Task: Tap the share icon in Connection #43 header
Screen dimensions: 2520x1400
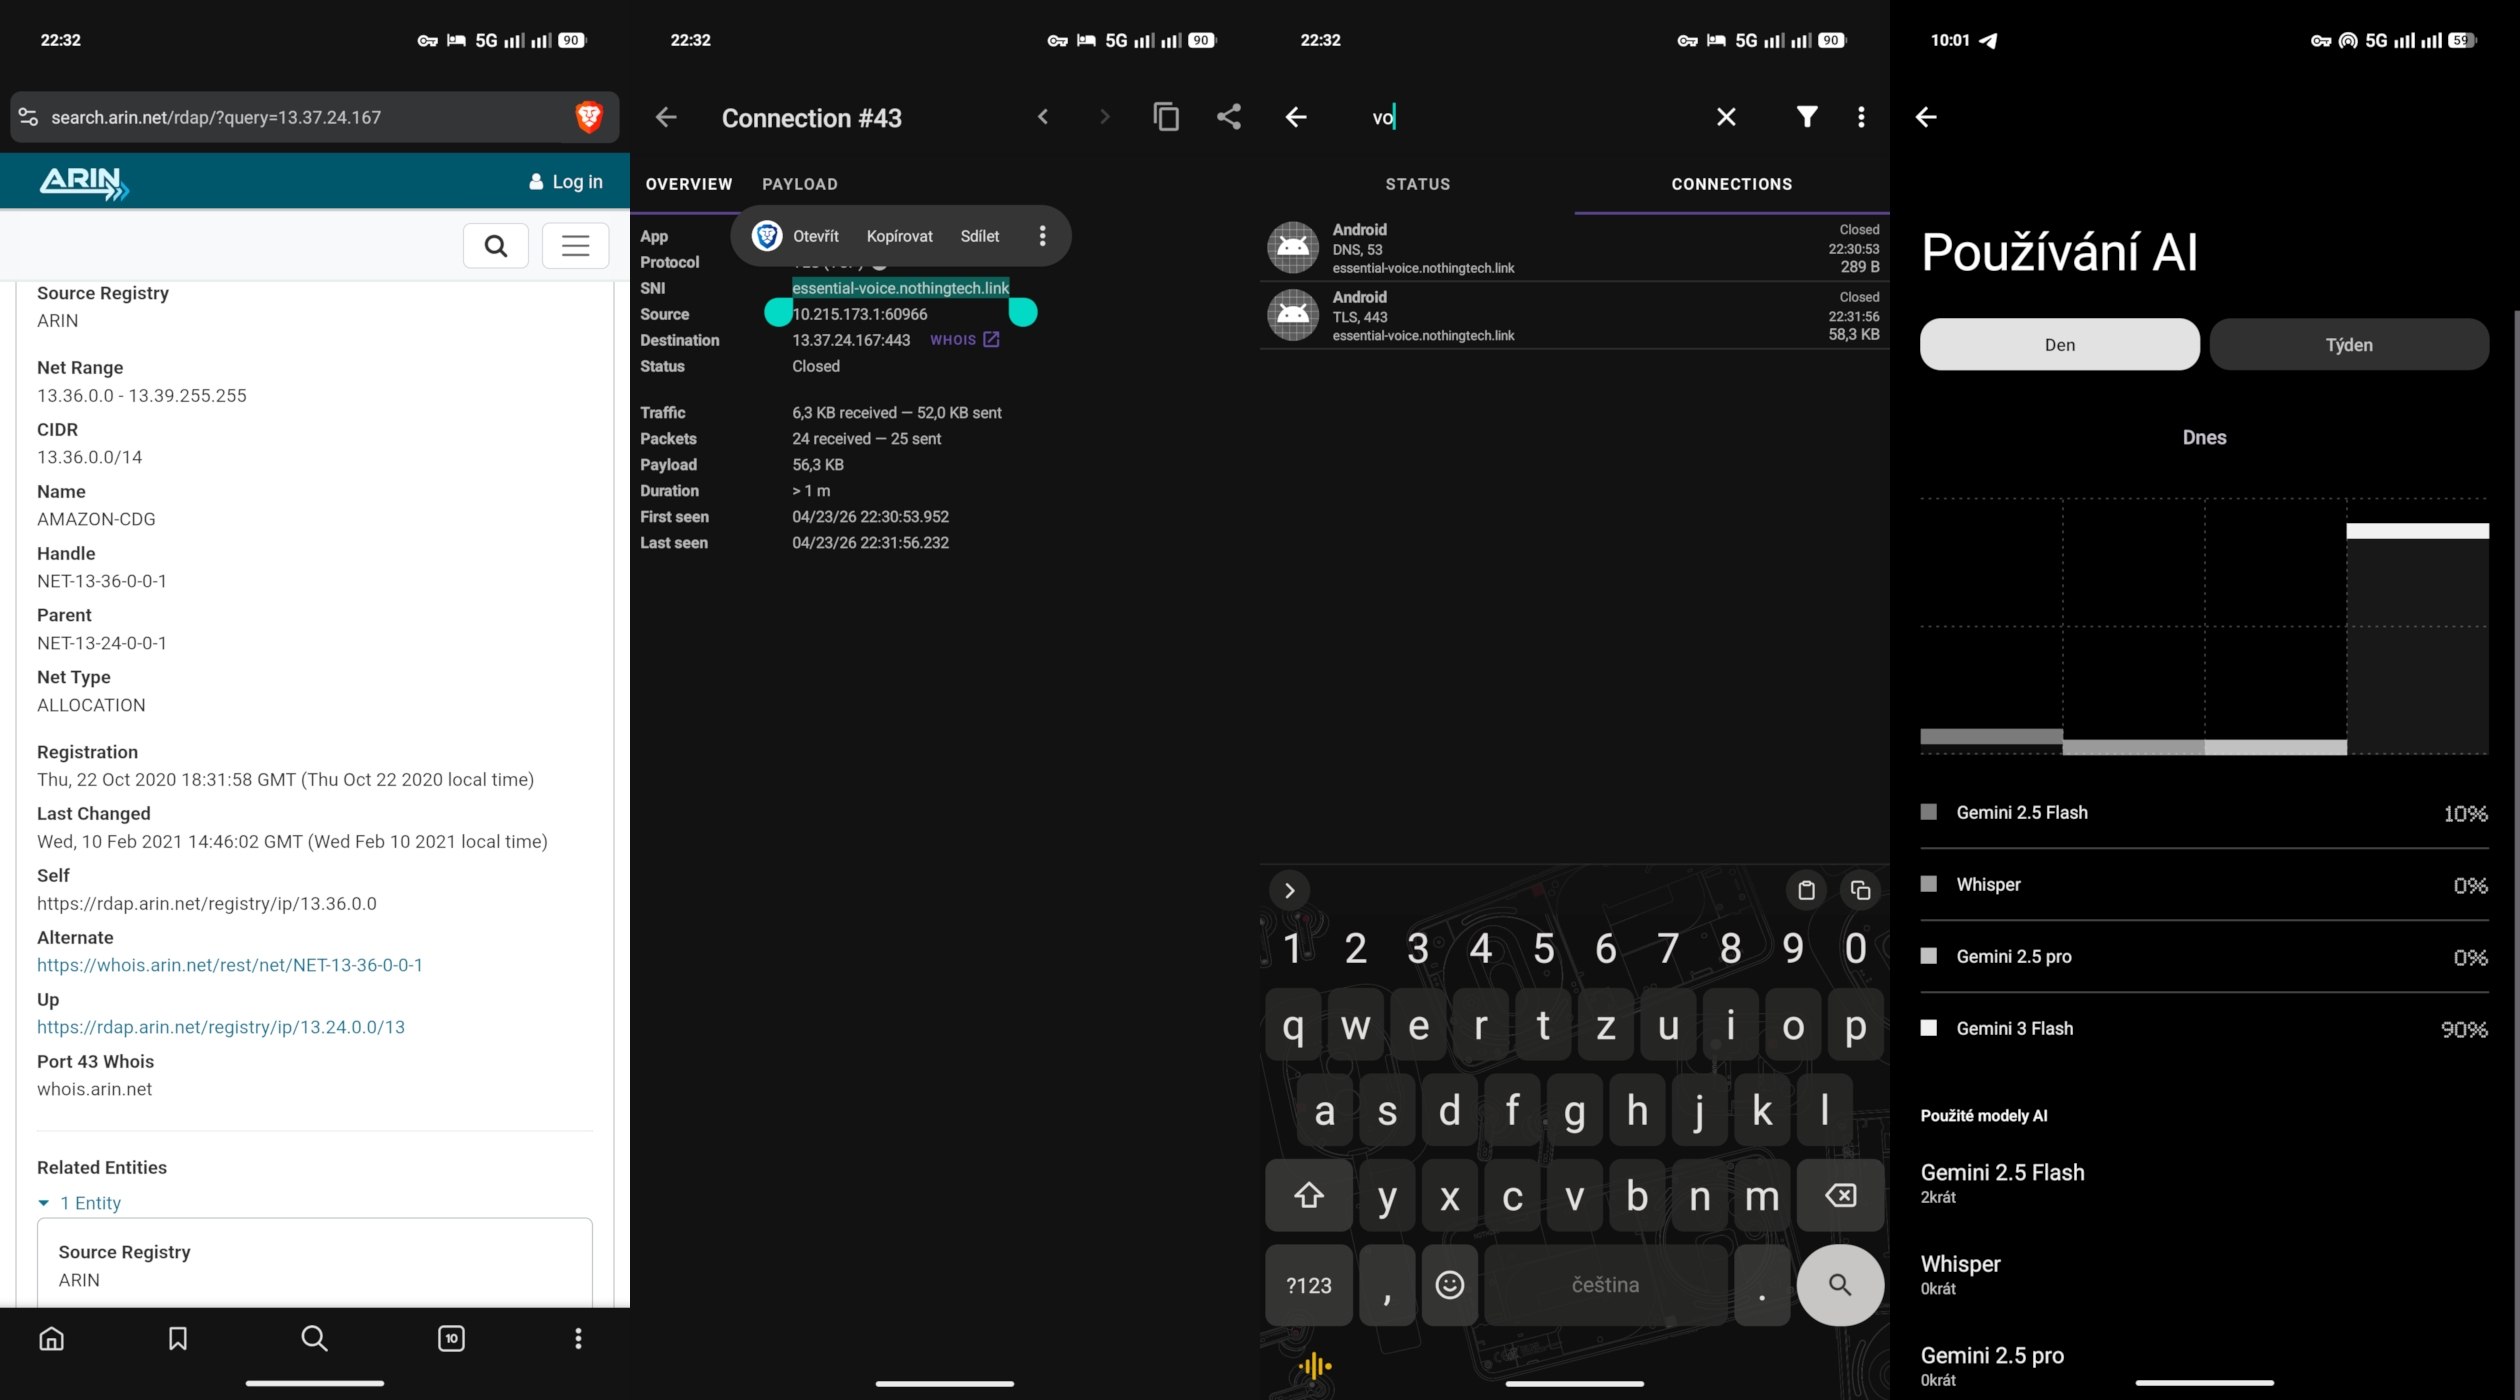Action: click(1228, 117)
